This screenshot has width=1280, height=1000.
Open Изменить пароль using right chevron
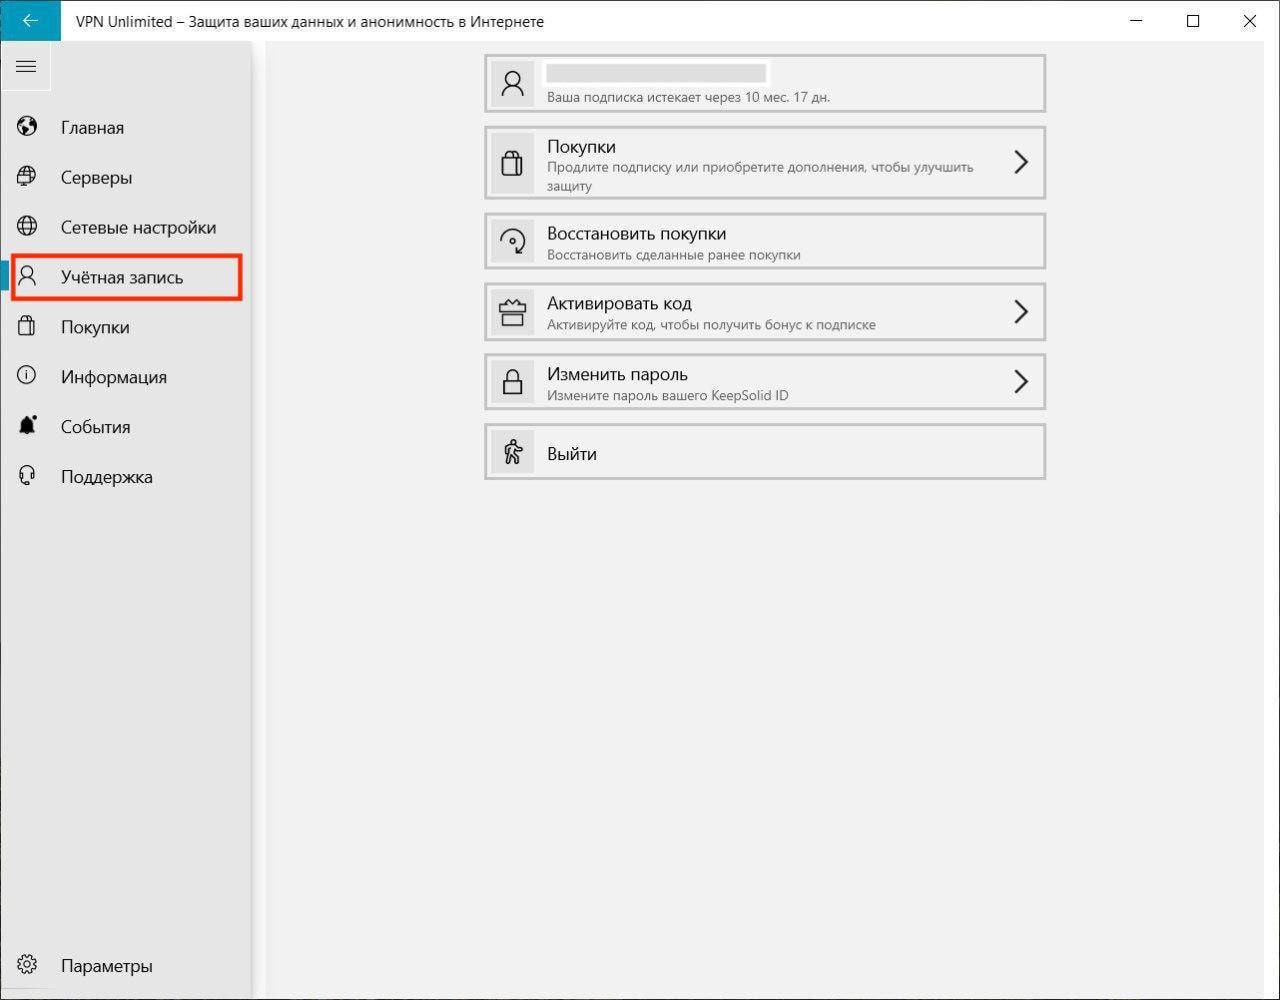click(x=1020, y=382)
